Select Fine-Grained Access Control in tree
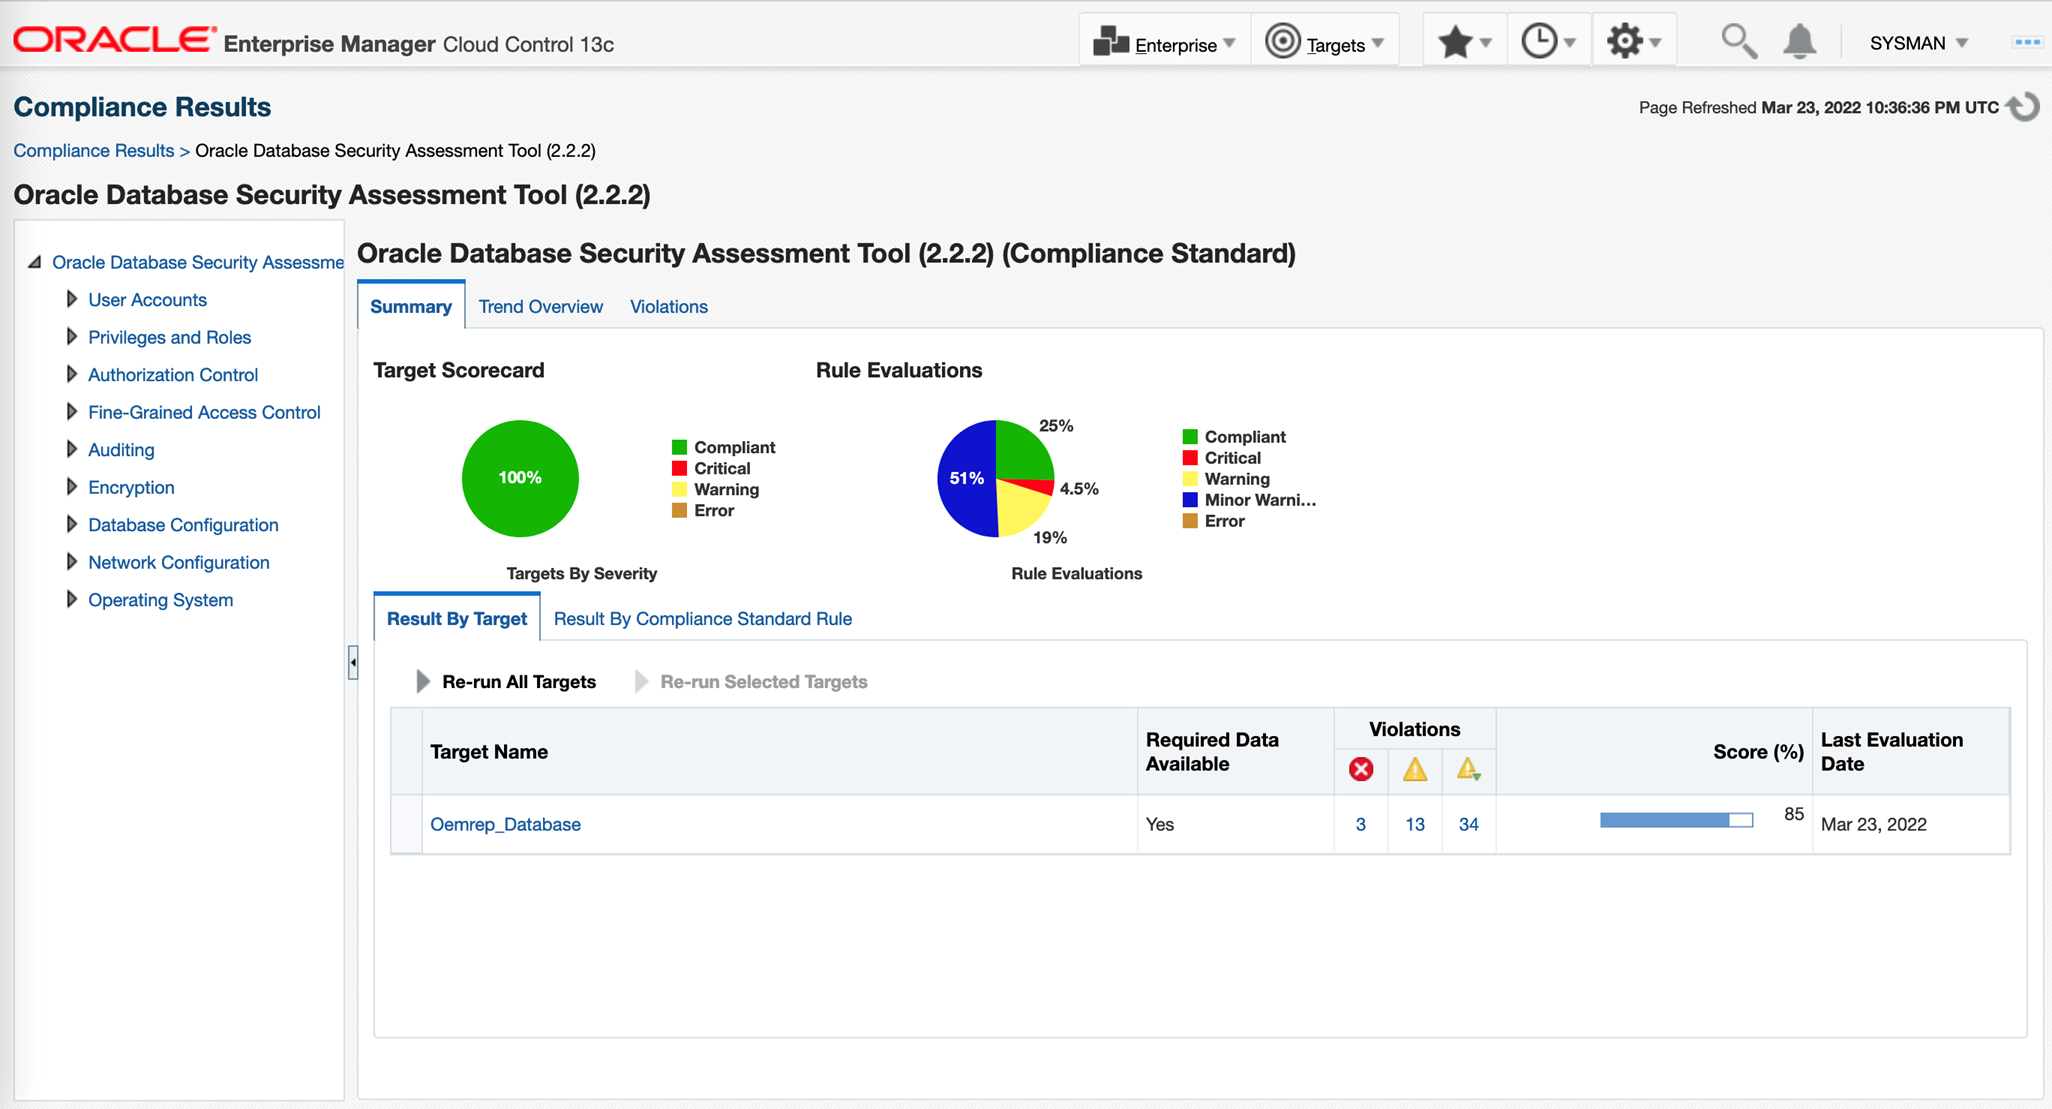 pos(204,412)
